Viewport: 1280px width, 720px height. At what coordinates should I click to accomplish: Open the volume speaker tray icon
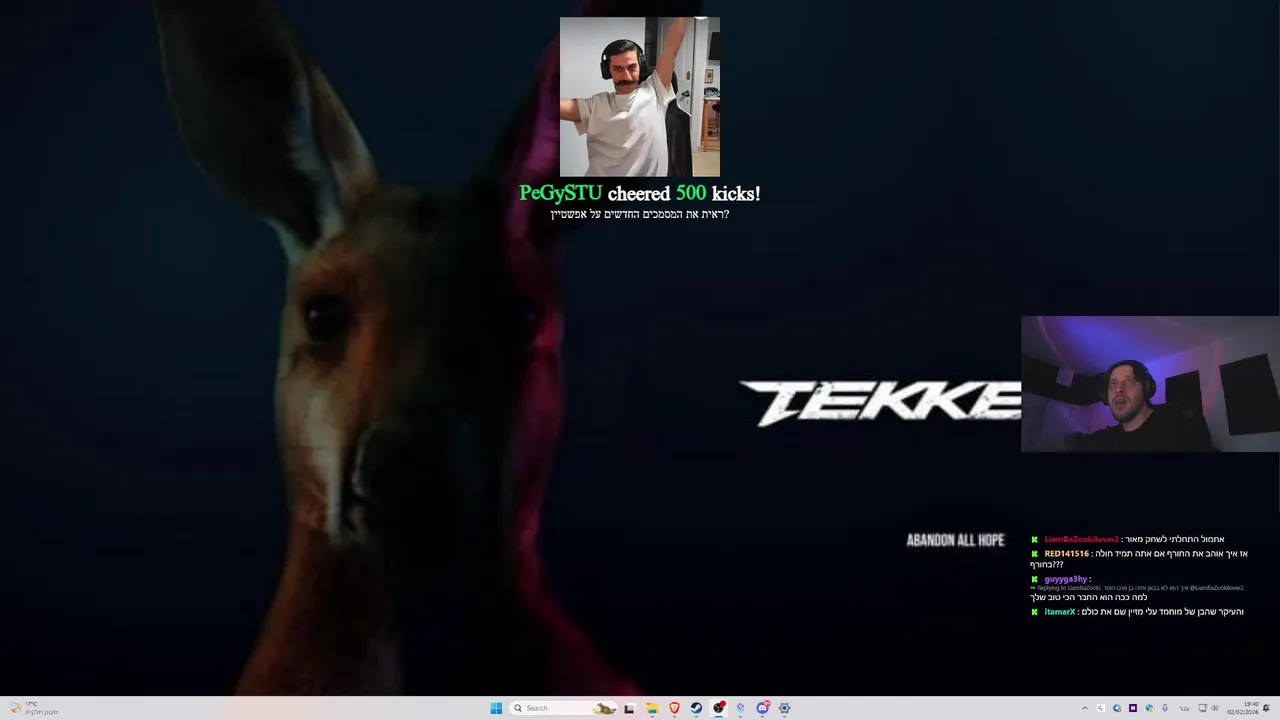(1215, 708)
